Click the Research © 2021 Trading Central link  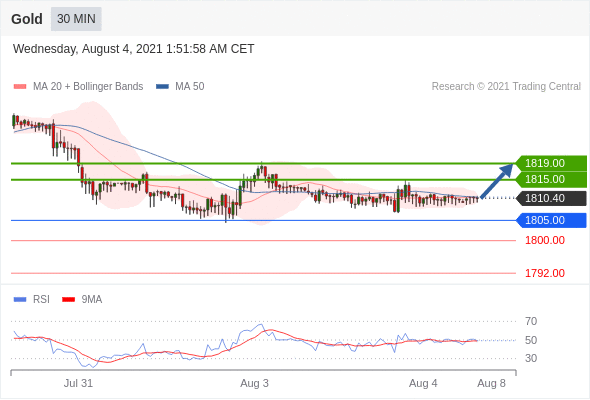[506, 87]
